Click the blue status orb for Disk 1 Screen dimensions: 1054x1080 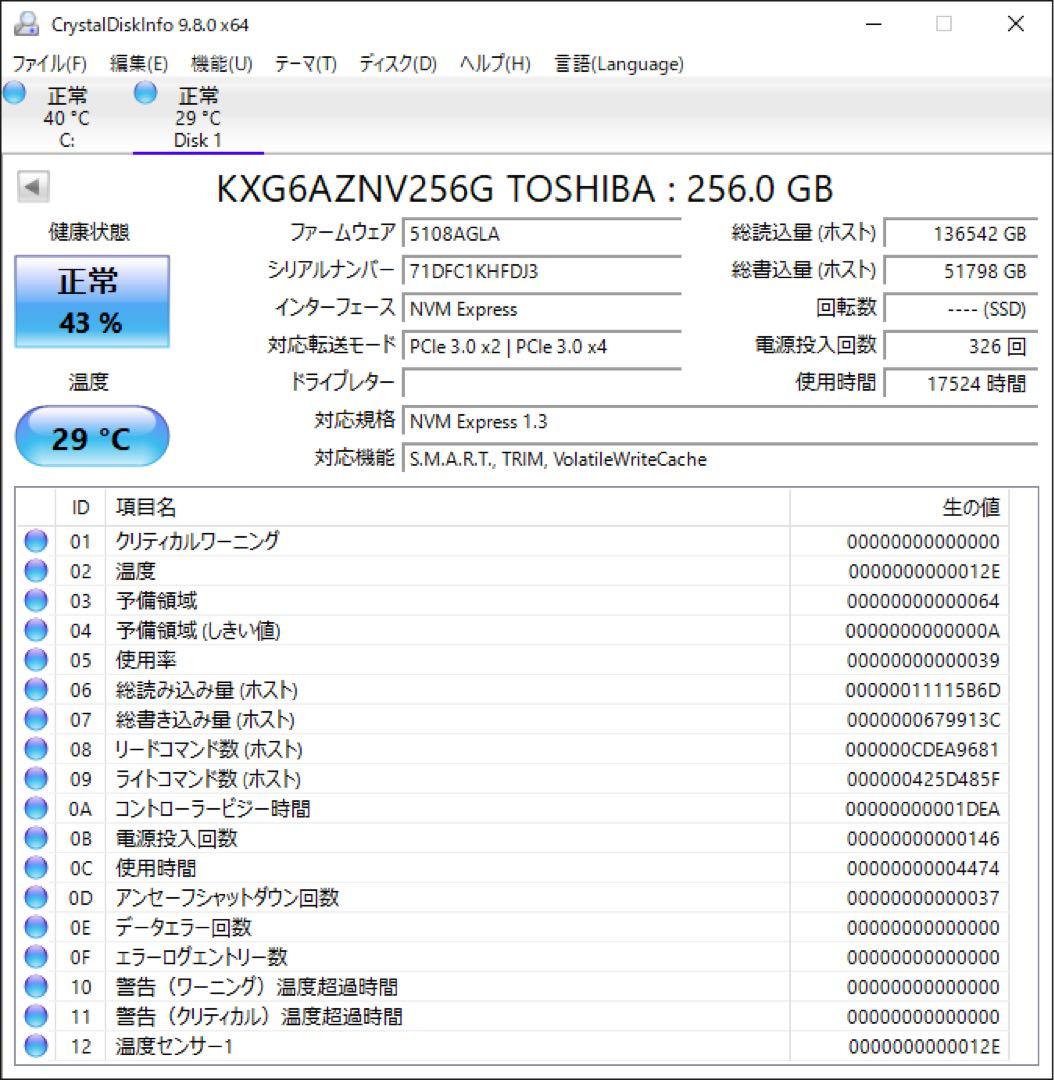tap(145, 92)
